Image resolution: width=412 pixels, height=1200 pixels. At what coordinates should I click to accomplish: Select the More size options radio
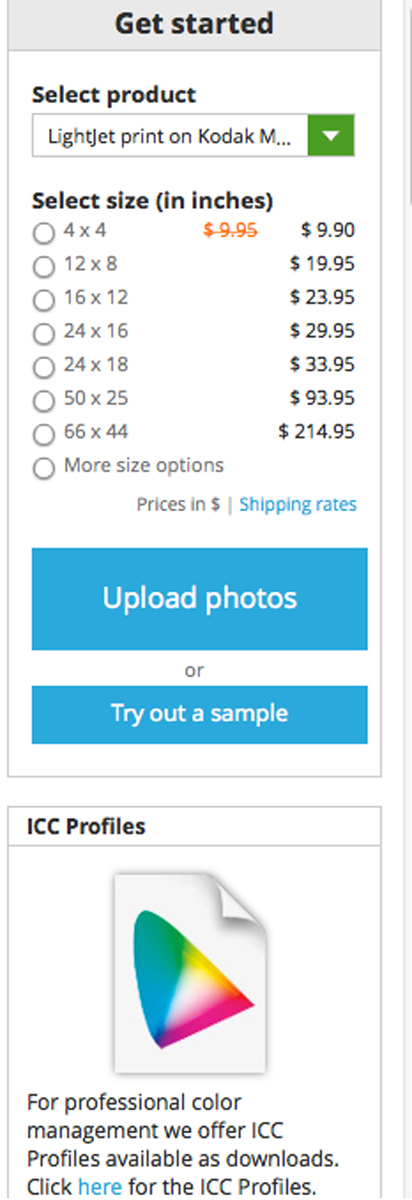43,468
